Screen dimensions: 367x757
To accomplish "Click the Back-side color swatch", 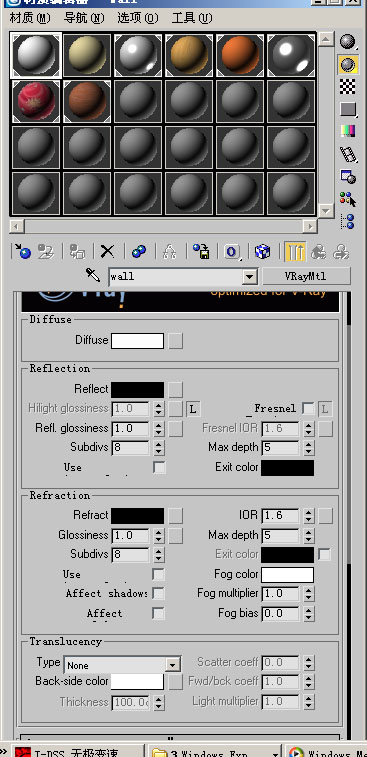I will pos(138,682).
